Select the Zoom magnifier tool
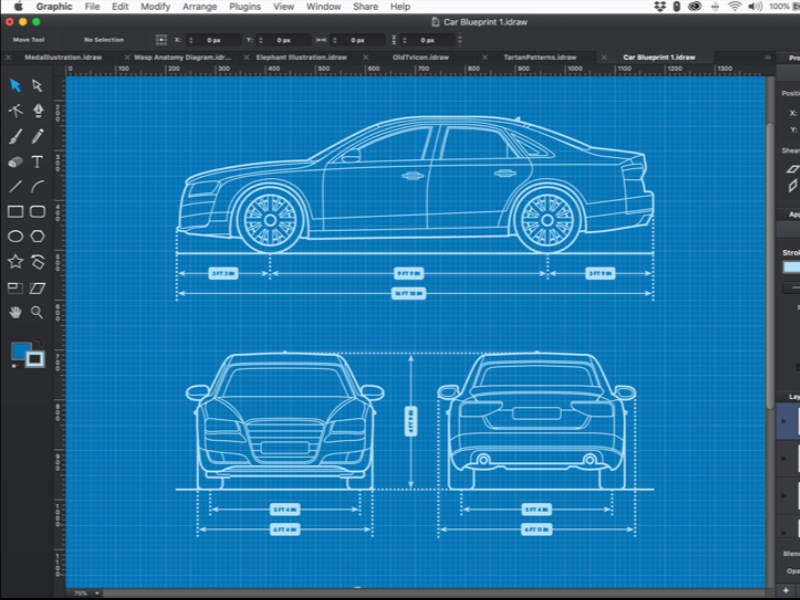800x600 pixels. tap(37, 312)
